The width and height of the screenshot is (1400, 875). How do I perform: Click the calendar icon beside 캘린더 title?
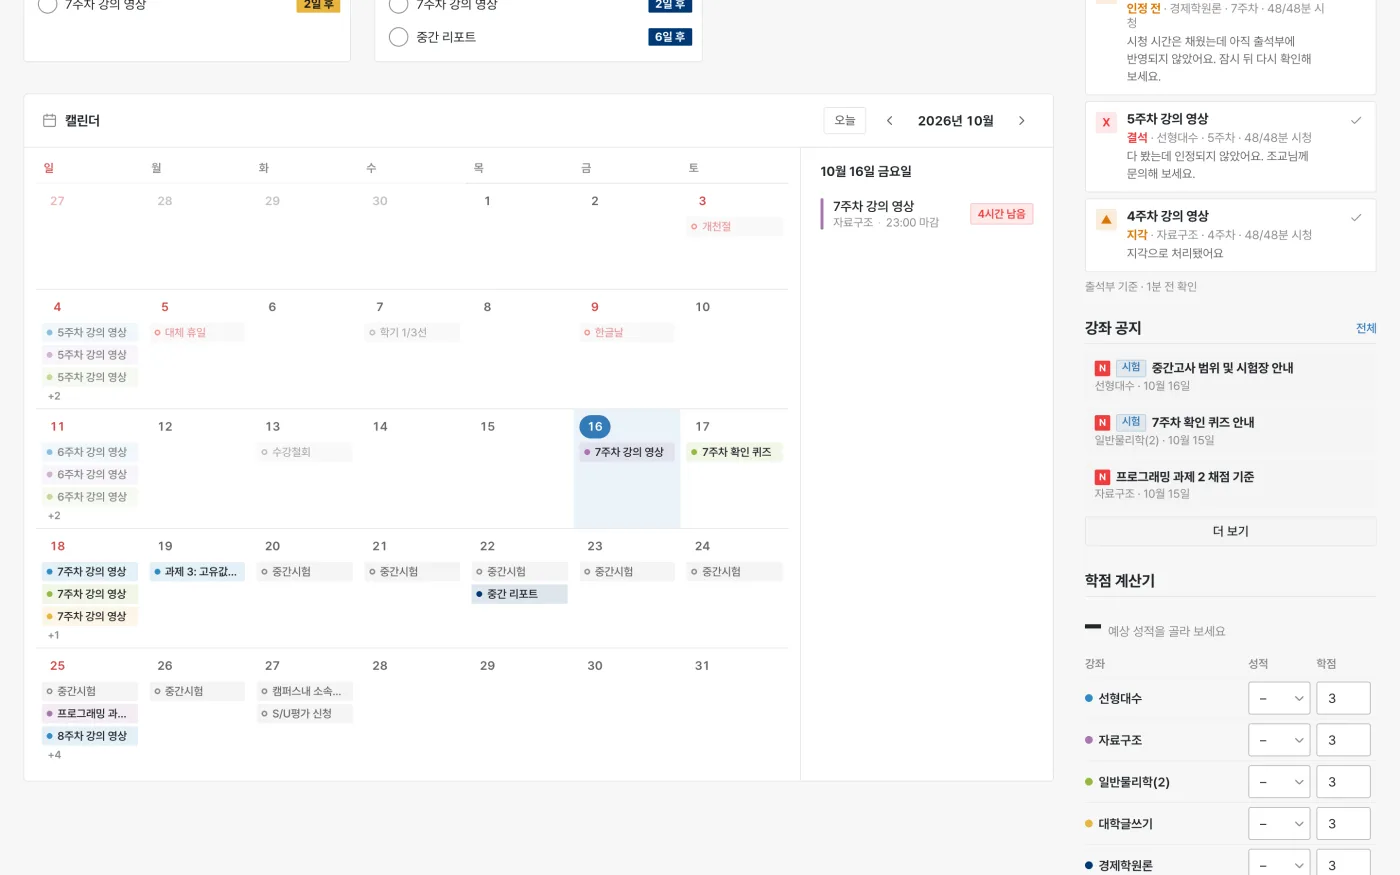(x=49, y=121)
